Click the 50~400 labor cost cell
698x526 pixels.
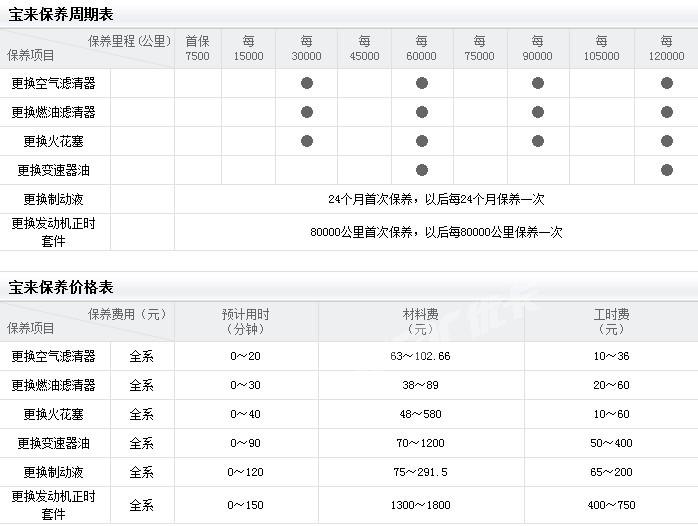click(611, 443)
